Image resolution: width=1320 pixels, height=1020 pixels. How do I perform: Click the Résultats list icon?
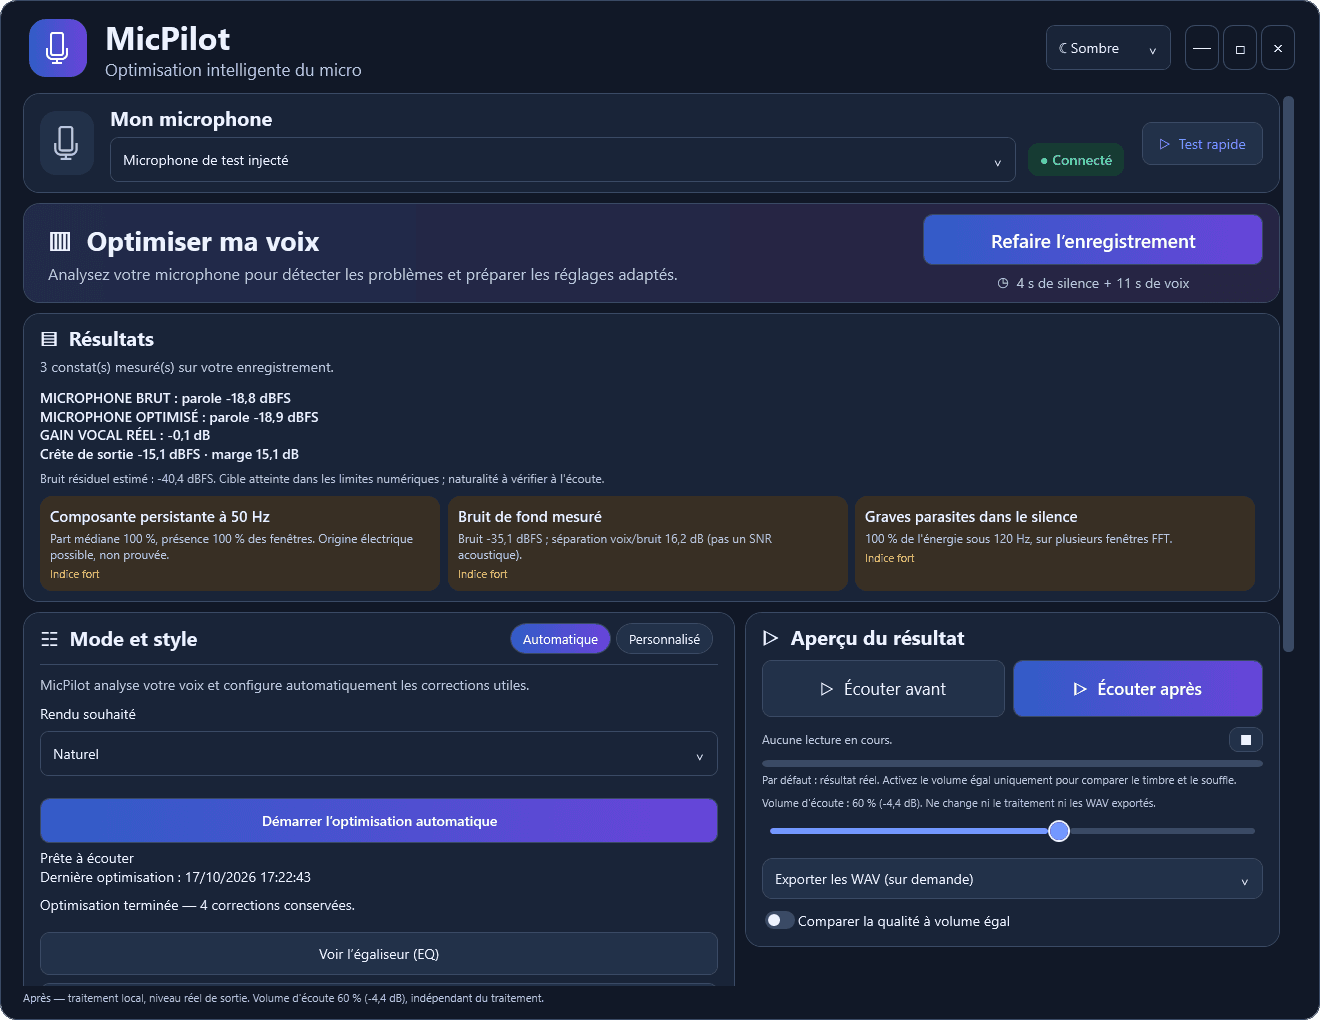[x=49, y=339]
